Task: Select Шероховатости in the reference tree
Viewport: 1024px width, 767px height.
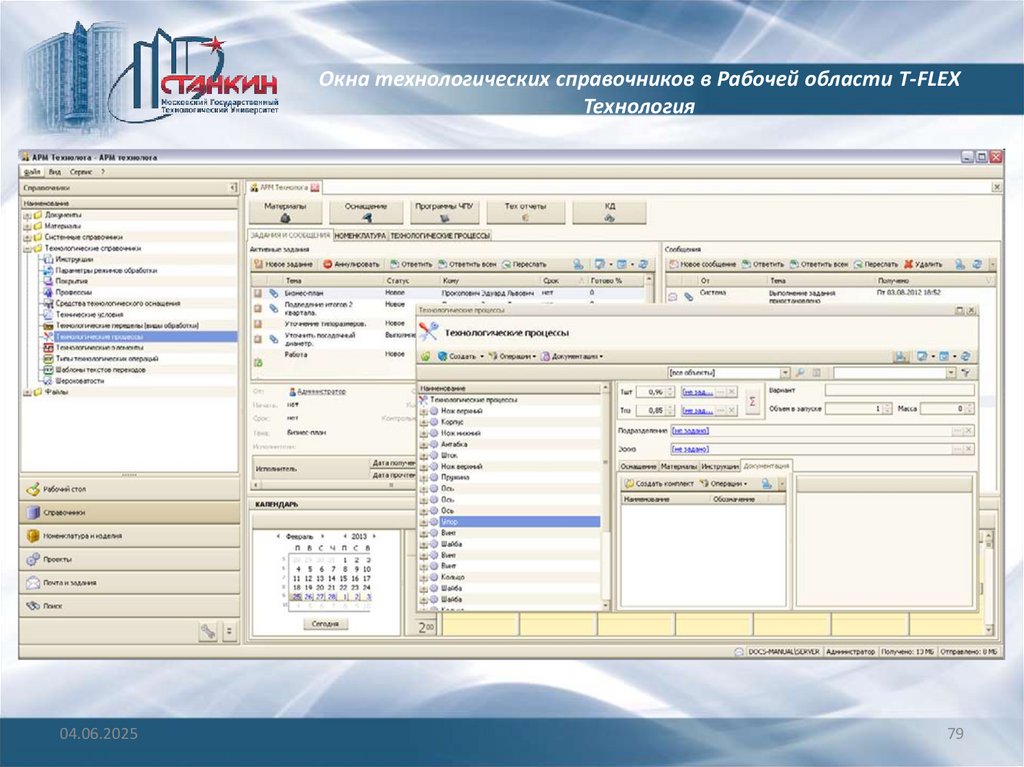Action: [78, 381]
